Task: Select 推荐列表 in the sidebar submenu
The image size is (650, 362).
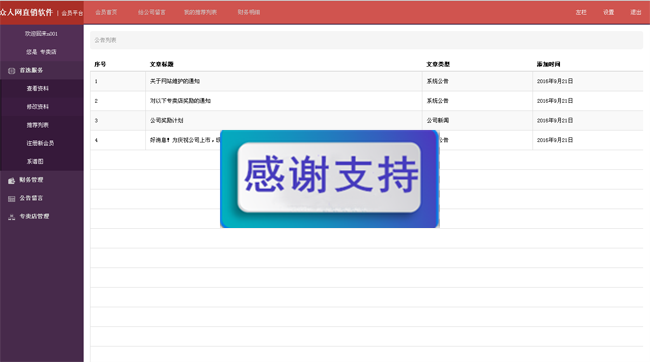Action: [x=38, y=125]
